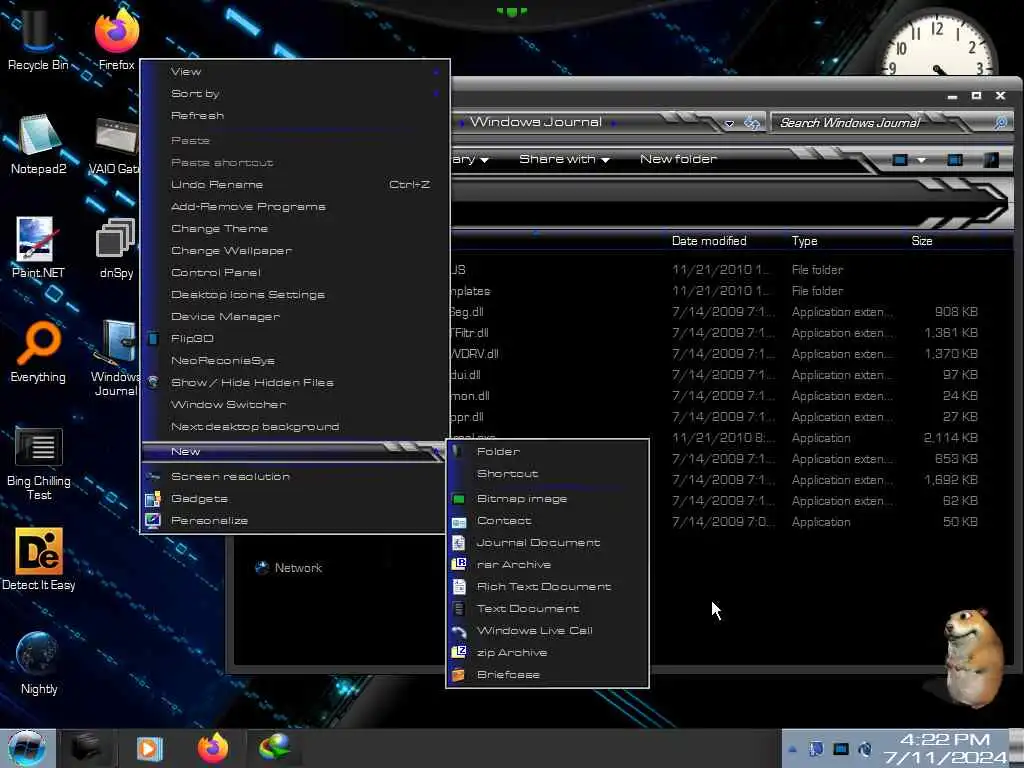
Task: Choose Add-Remove Programs menu entry
Action: pyautogui.click(x=295, y=206)
